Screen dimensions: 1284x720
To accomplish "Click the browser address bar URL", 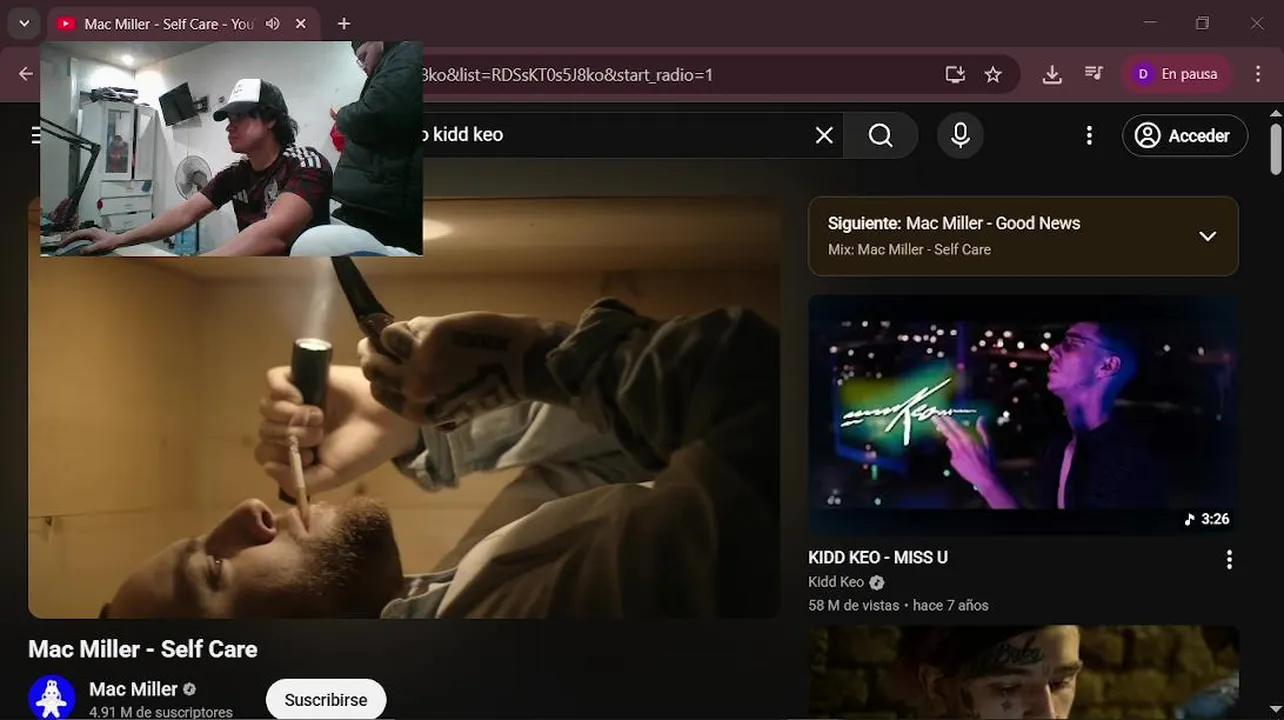I will point(566,74).
